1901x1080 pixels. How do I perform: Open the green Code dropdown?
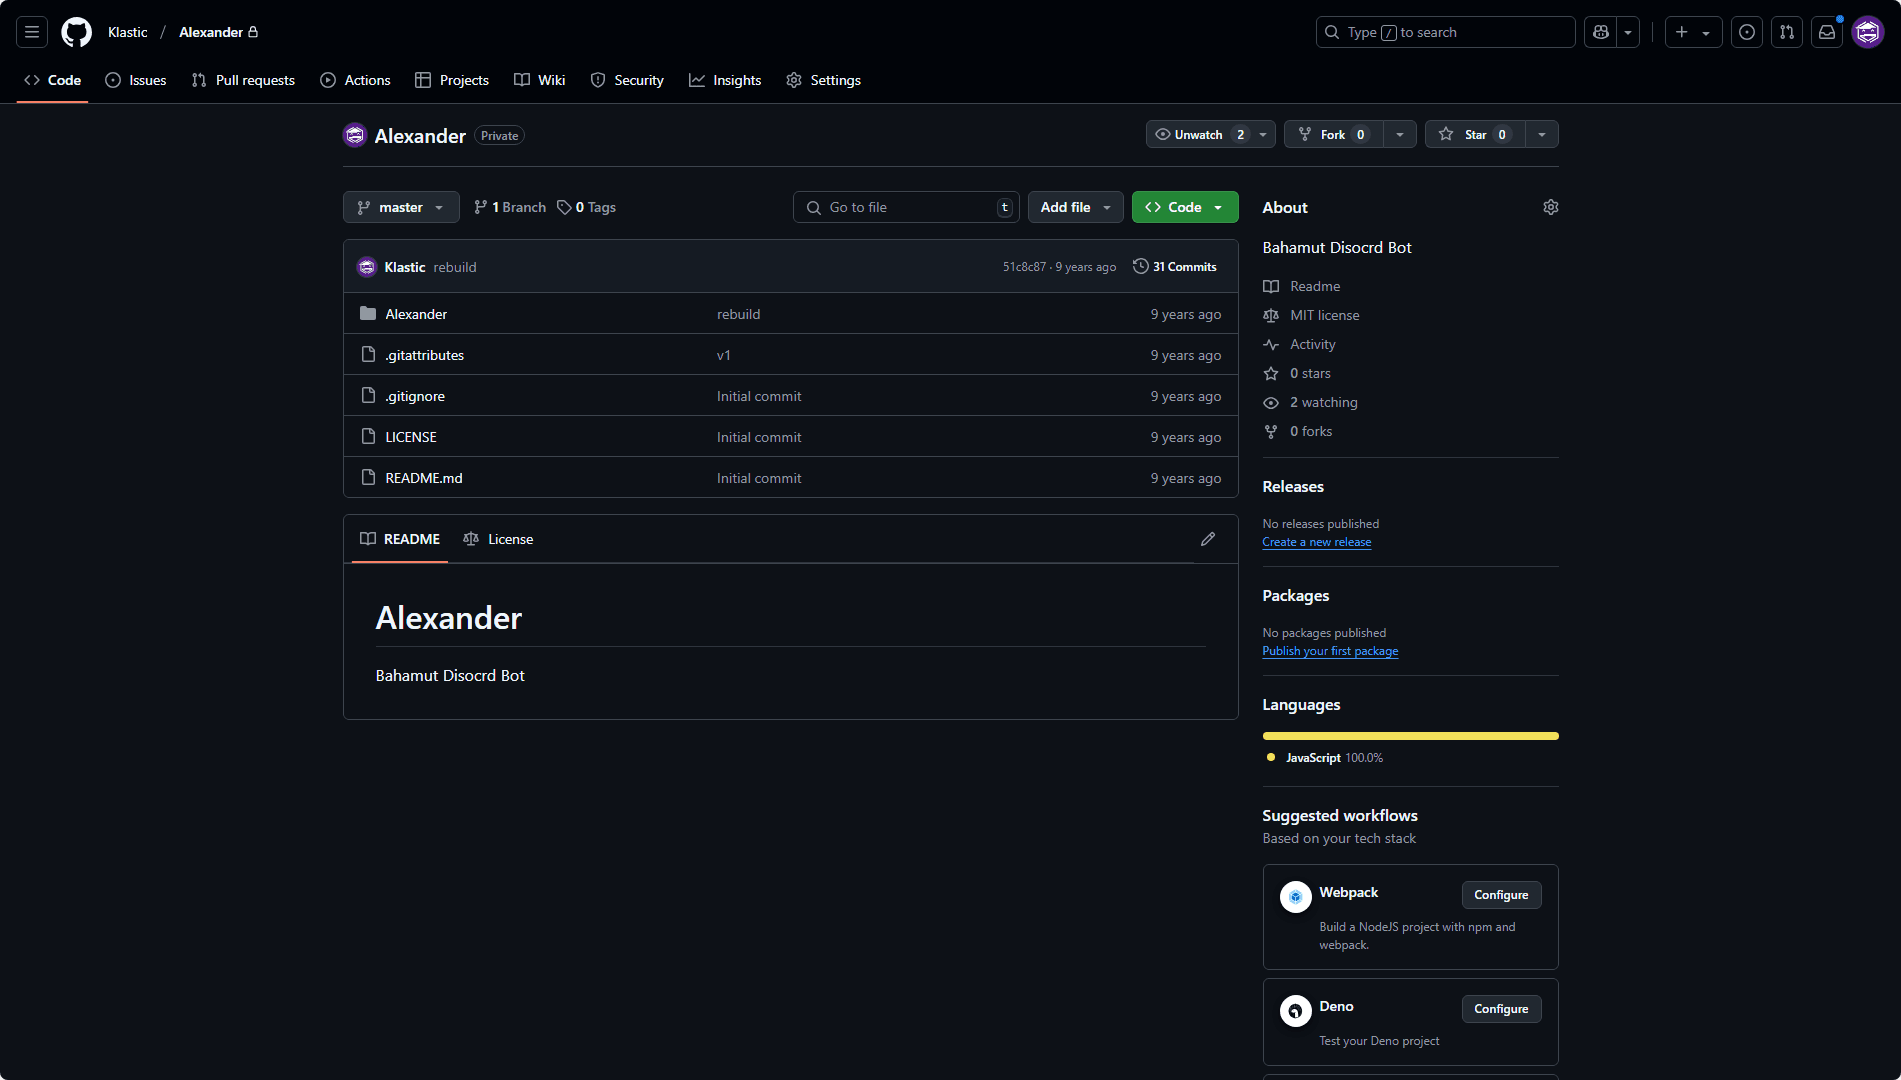click(x=1184, y=207)
